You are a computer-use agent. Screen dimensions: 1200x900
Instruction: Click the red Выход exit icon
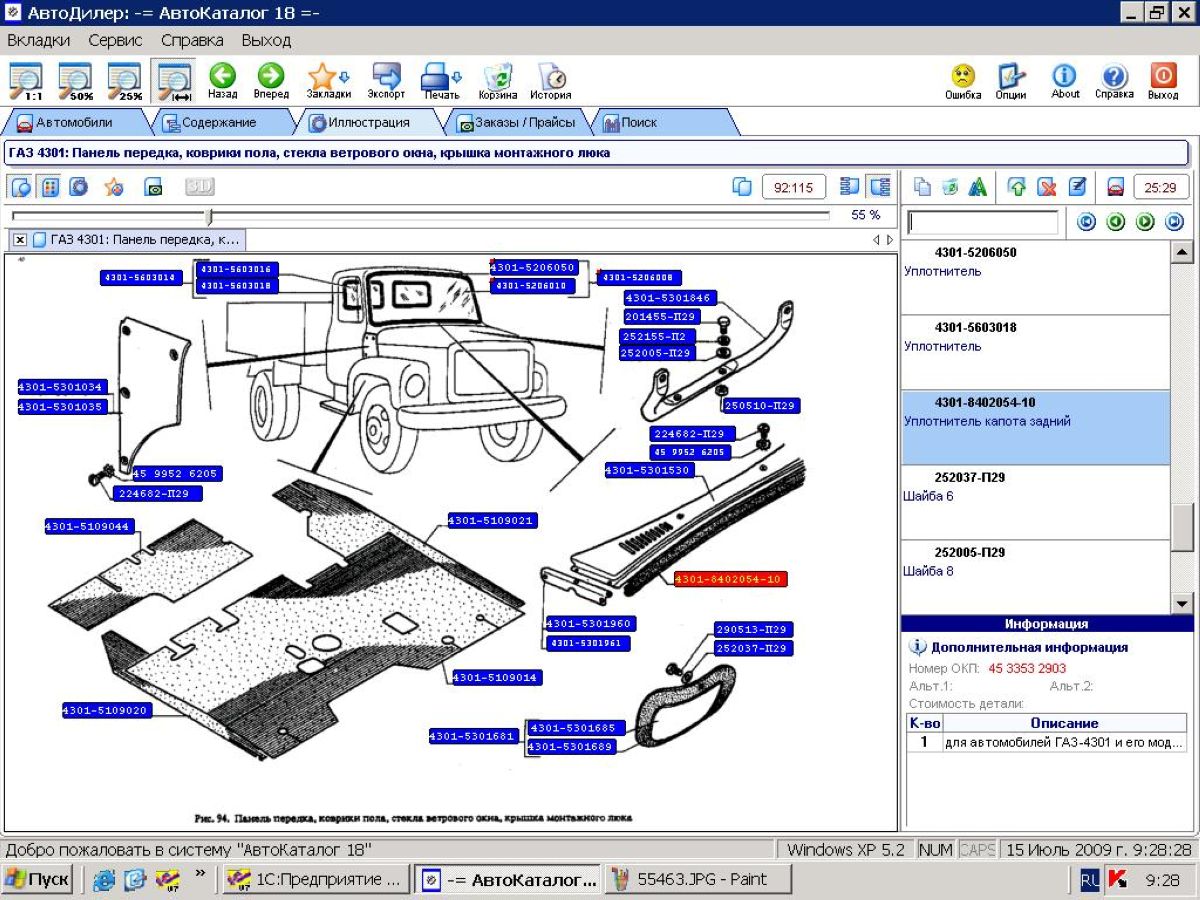1163,80
